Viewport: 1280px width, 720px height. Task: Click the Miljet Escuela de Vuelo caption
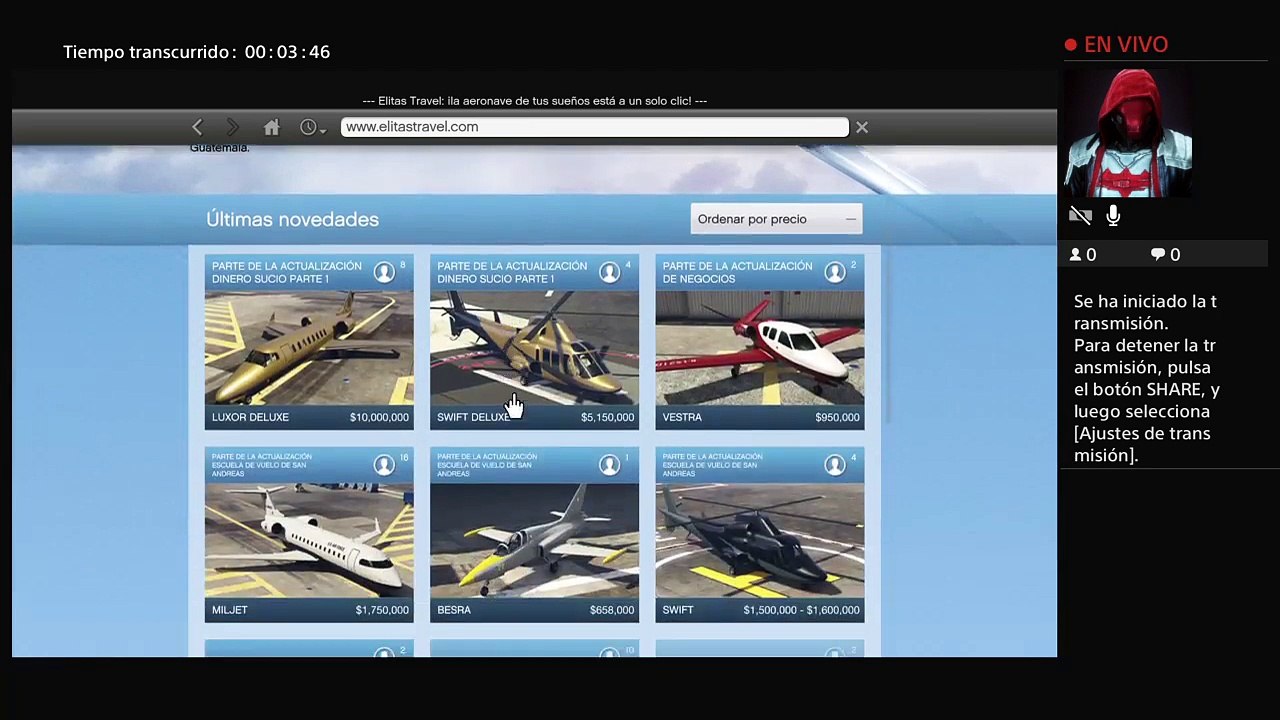coord(262,465)
